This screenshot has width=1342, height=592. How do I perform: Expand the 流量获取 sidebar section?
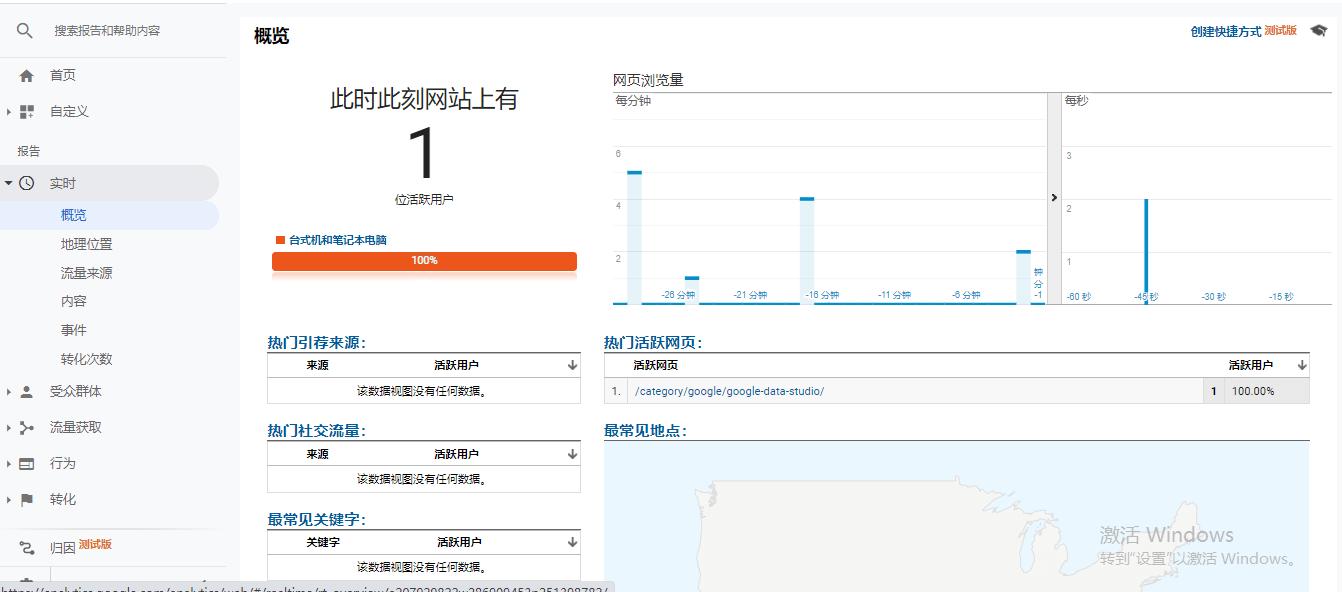tap(8, 427)
